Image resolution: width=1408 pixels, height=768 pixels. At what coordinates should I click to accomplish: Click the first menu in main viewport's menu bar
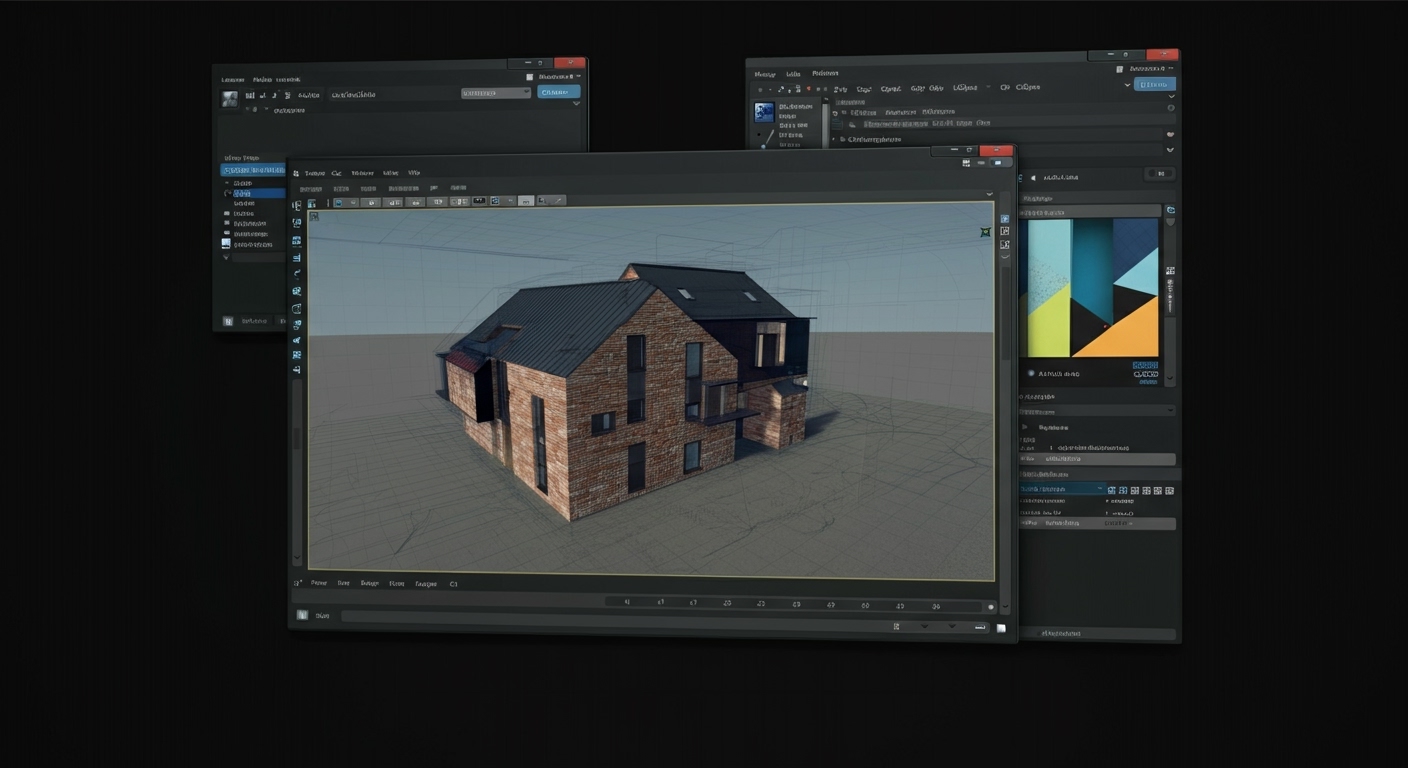(314, 173)
